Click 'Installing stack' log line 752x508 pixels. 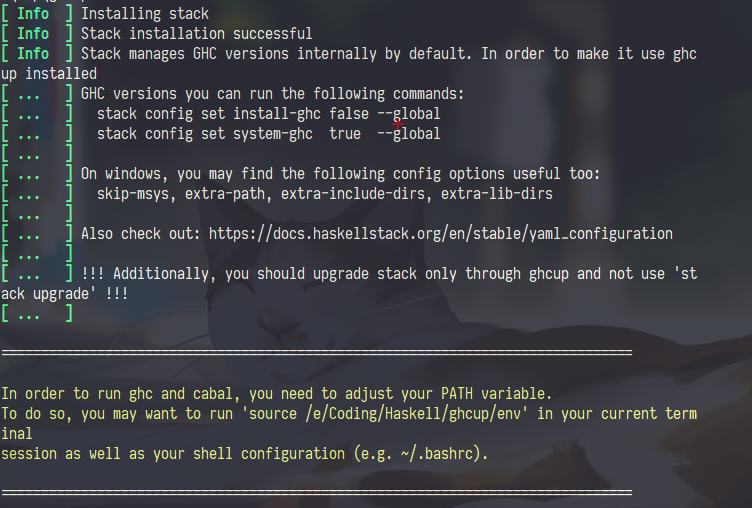145,13
